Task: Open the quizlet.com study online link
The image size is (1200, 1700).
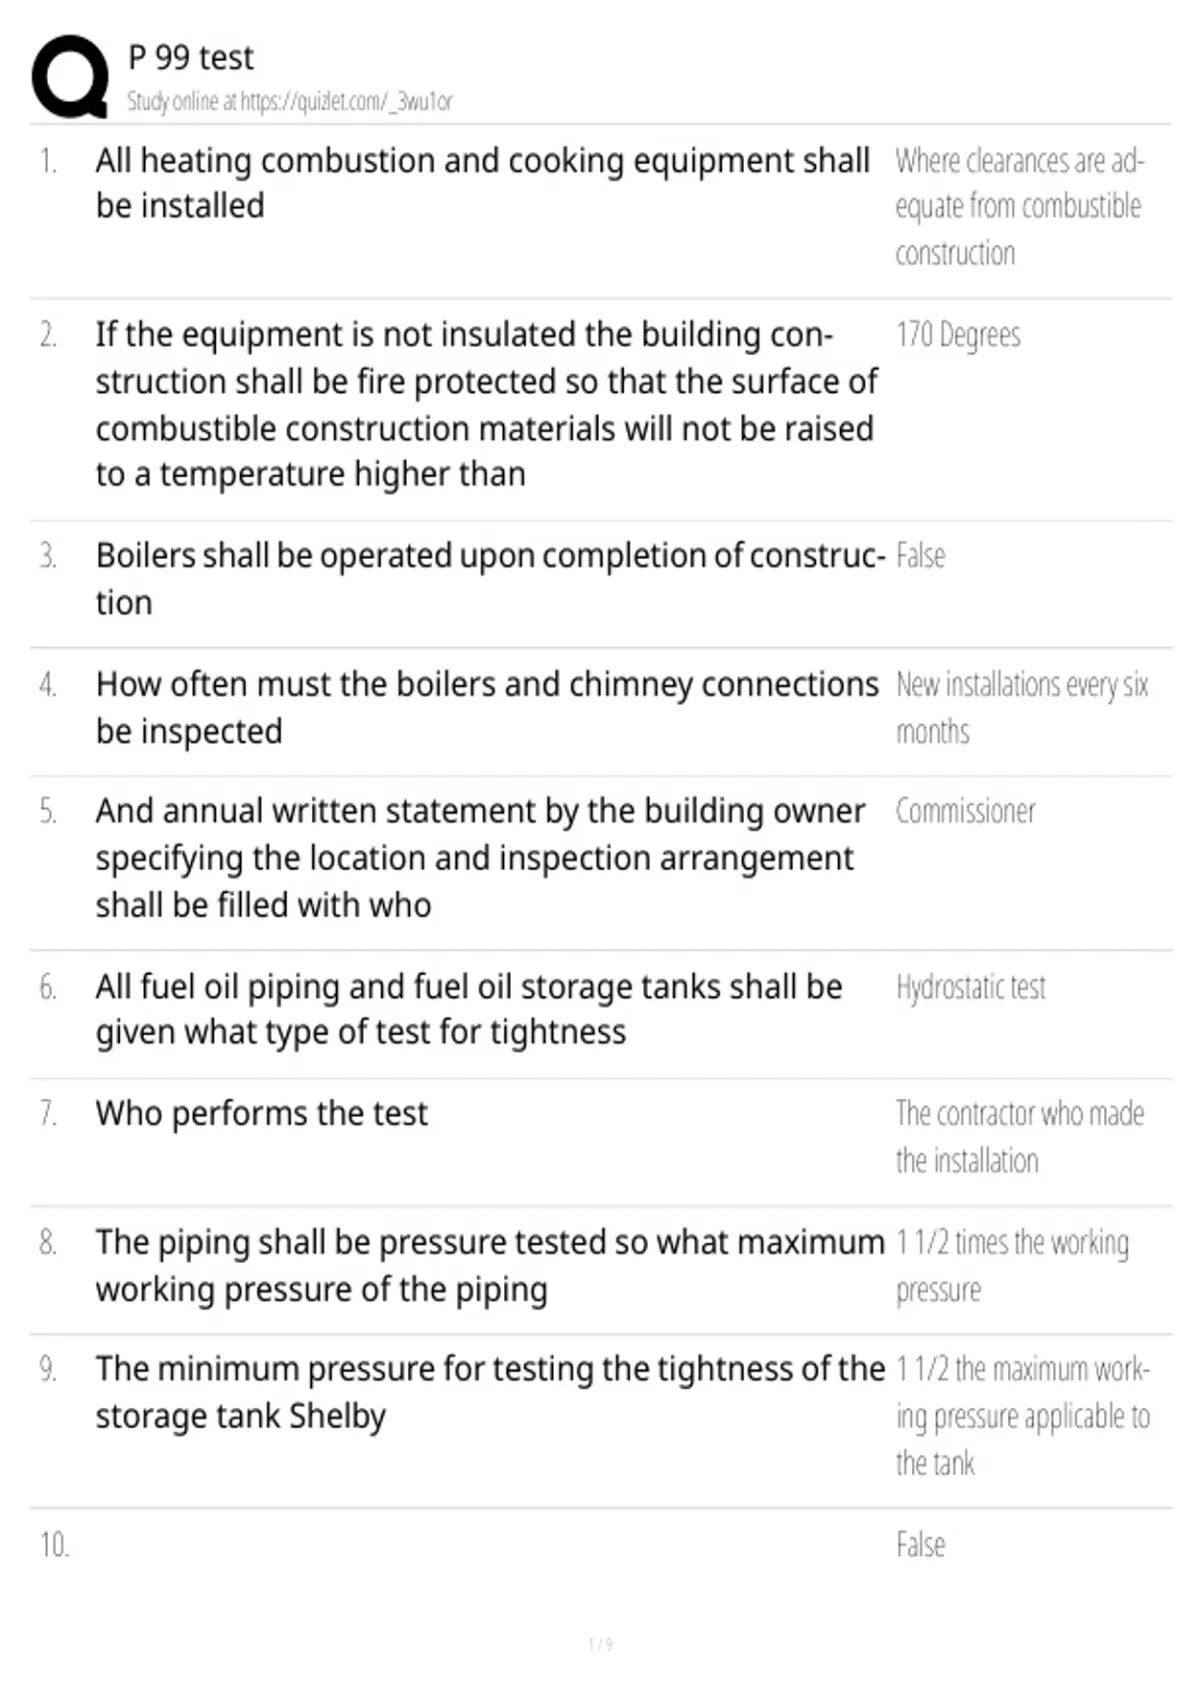Action: (290, 101)
